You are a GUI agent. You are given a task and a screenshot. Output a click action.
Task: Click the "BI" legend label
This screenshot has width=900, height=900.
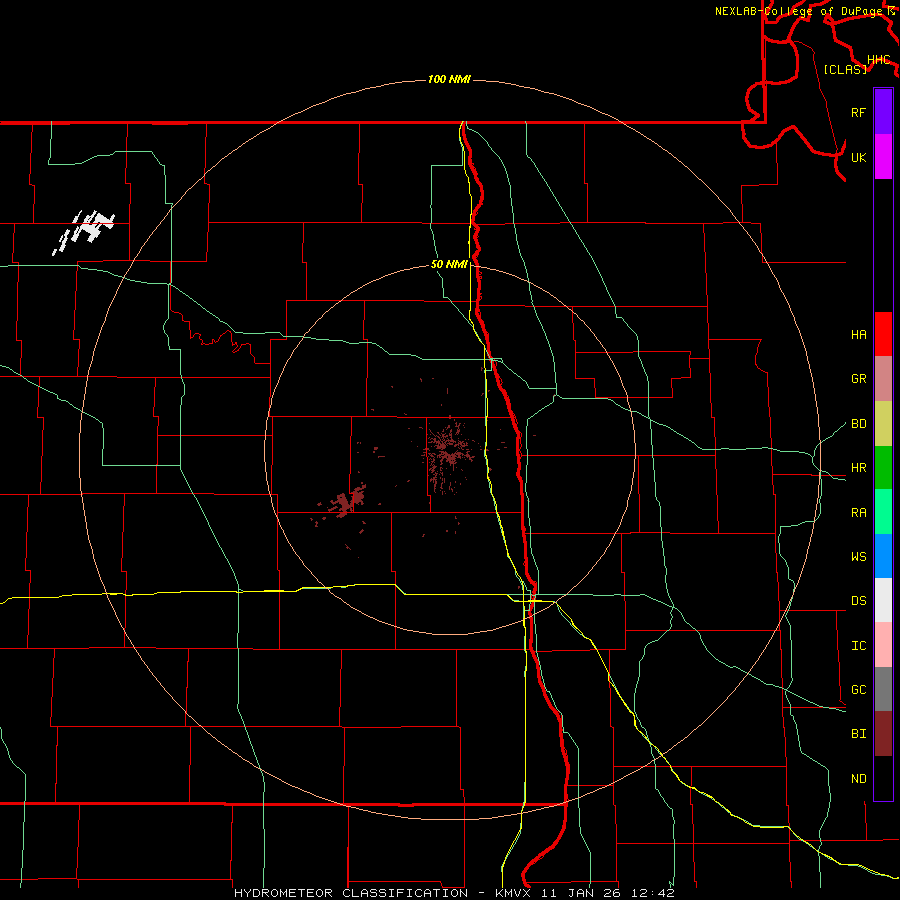pyautogui.click(x=858, y=734)
